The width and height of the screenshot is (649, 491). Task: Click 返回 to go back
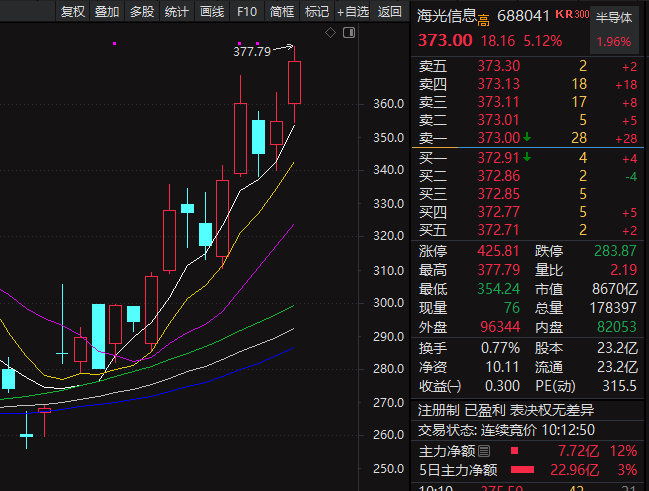coord(389,12)
